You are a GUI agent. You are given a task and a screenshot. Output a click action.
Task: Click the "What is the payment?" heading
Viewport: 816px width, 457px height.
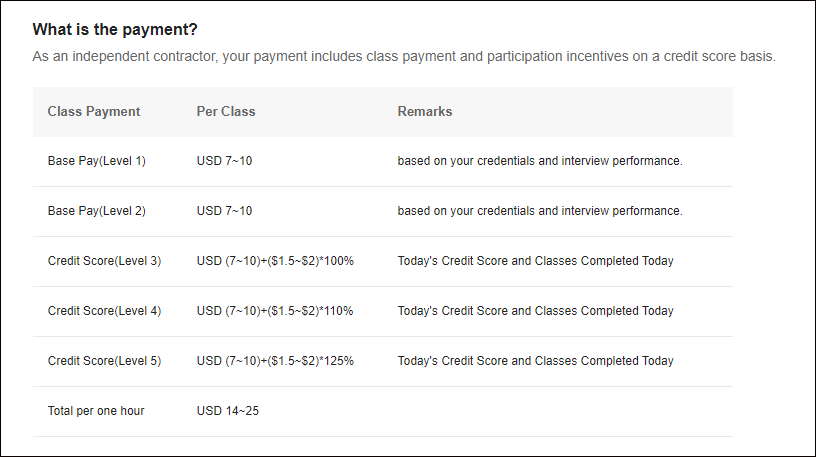[114, 29]
